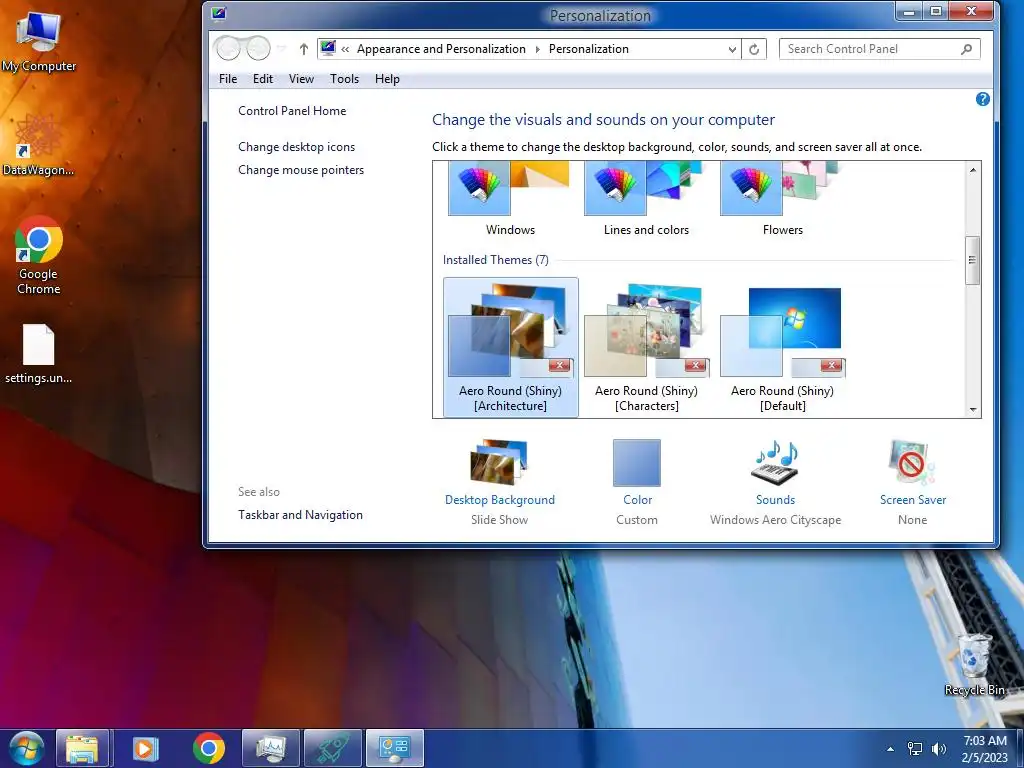Open Desktop Background settings
Screen dimensions: 1024x768
pyautogui.click(x=500, y=482)
